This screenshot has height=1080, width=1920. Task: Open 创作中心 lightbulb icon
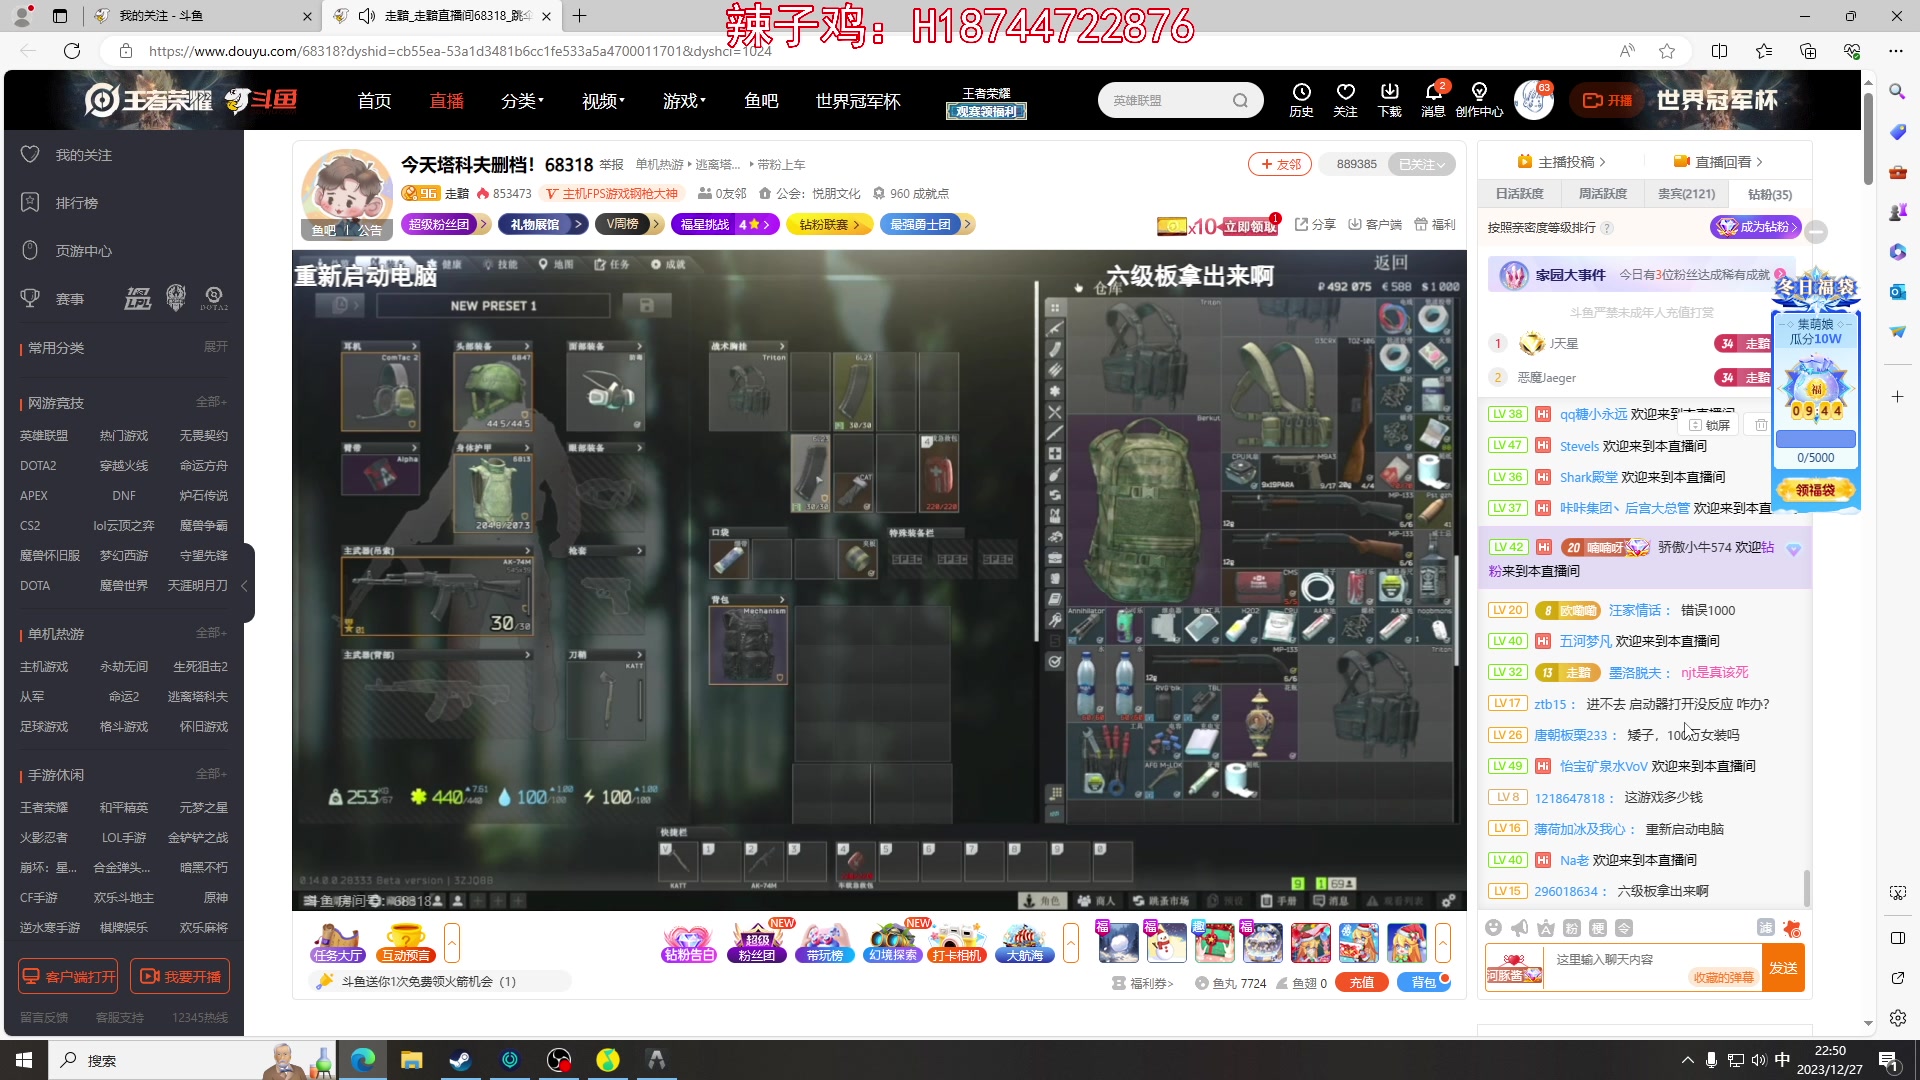[1479, 99]
